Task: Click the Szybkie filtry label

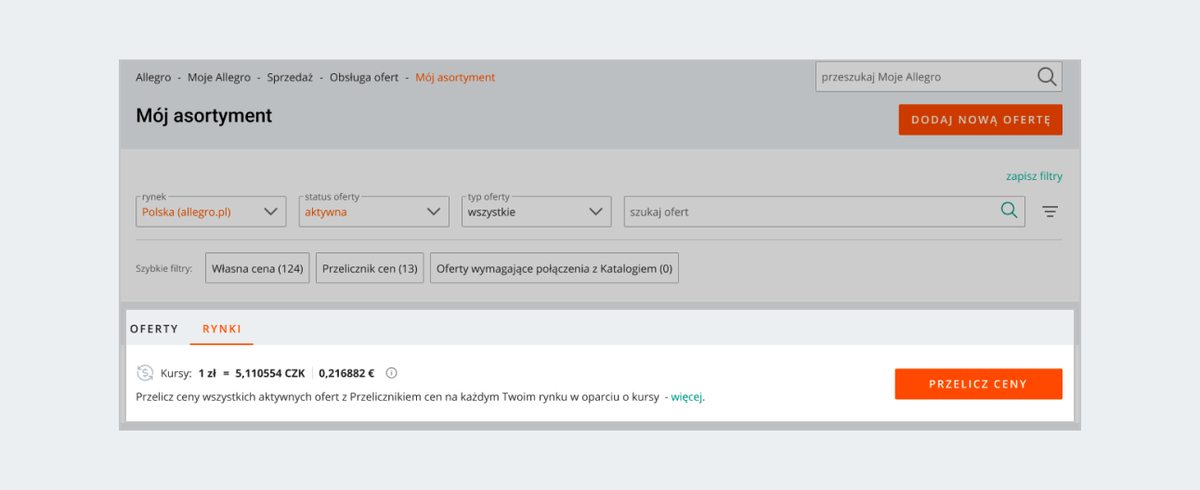Action: click(164, 268)
